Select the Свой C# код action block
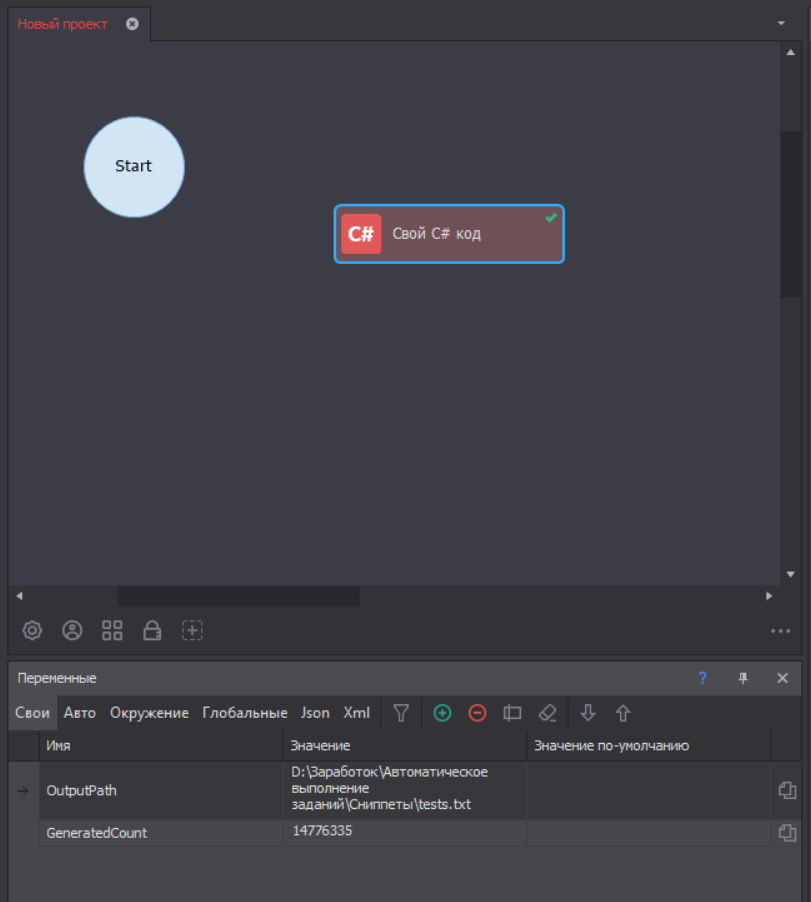The image size is (811, 902). (x=449, y=234)
